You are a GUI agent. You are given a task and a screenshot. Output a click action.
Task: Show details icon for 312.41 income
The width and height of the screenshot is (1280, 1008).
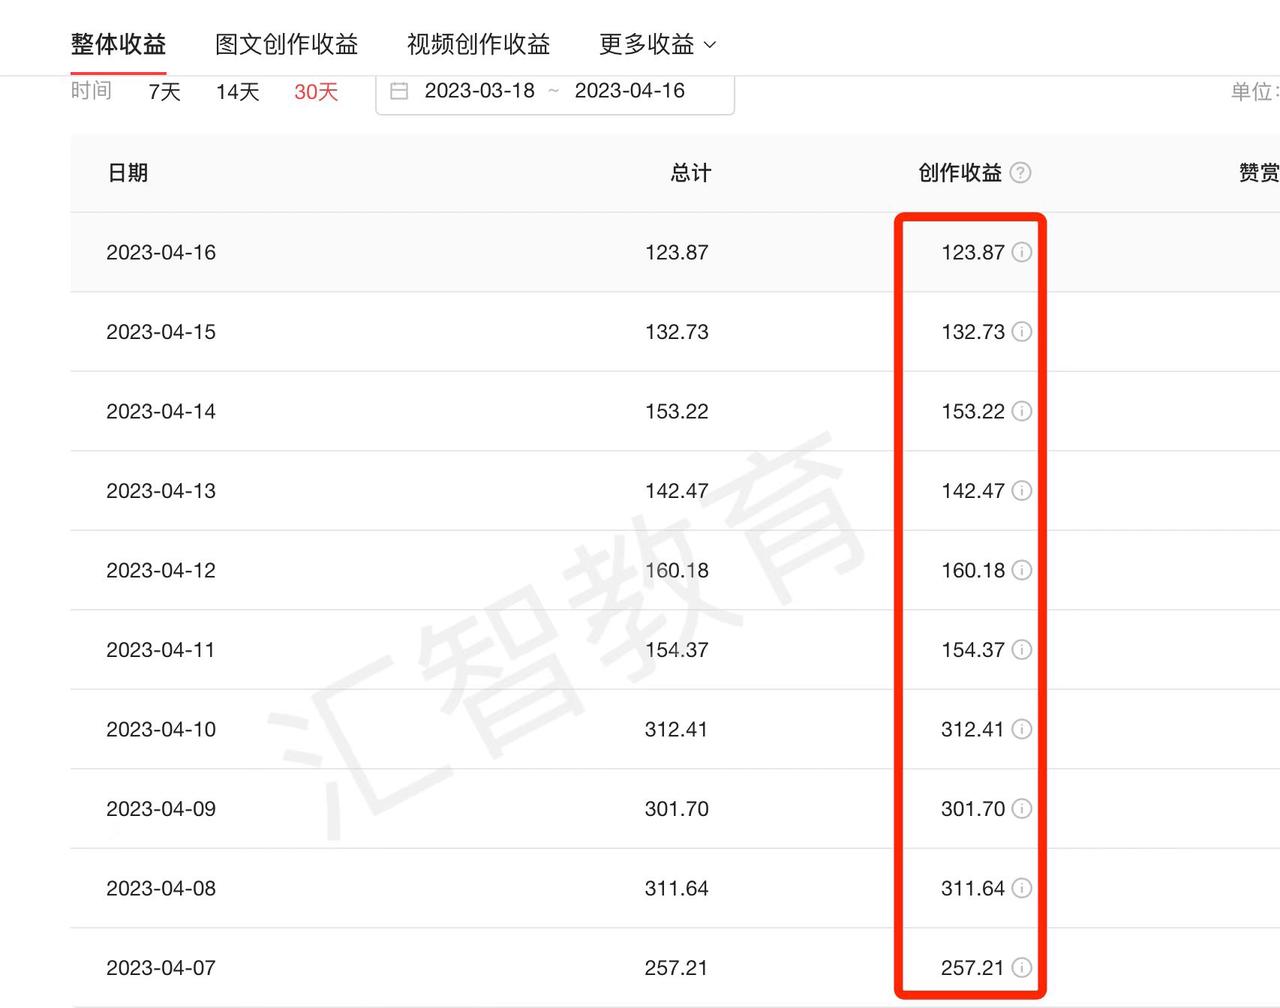click(x=1021, y=729)
